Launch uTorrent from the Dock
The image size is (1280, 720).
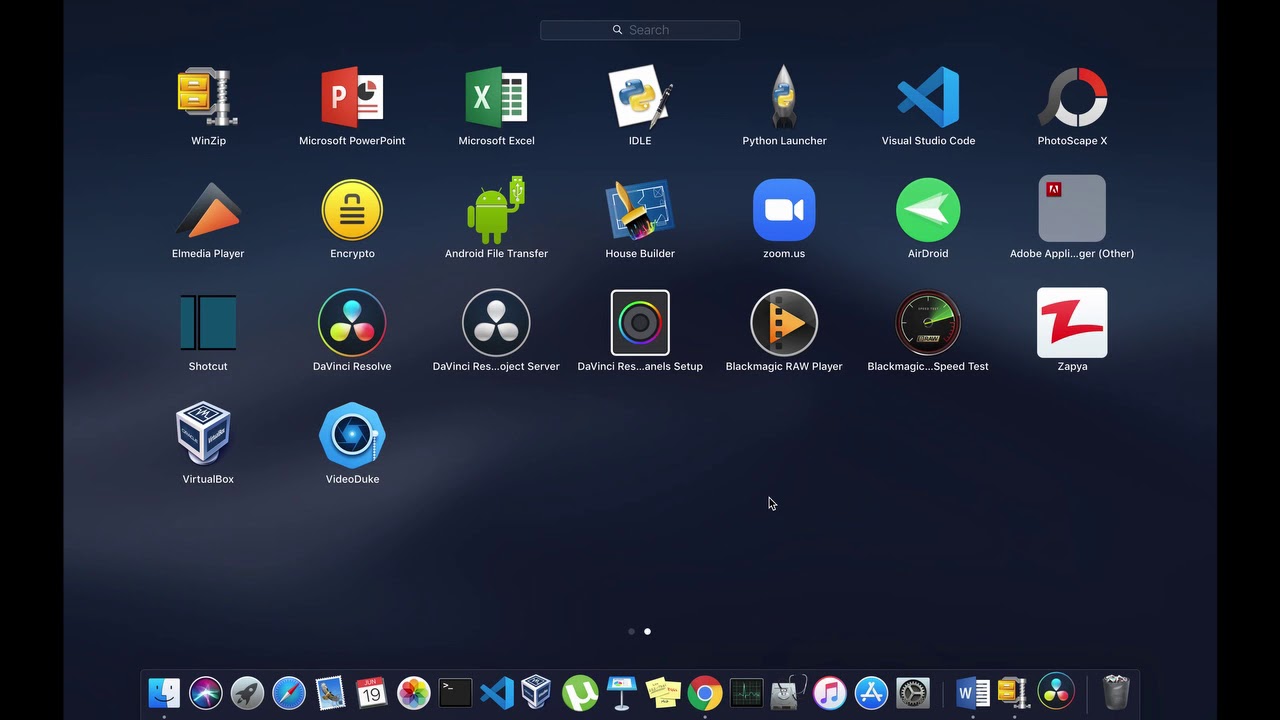pos(580,693)
